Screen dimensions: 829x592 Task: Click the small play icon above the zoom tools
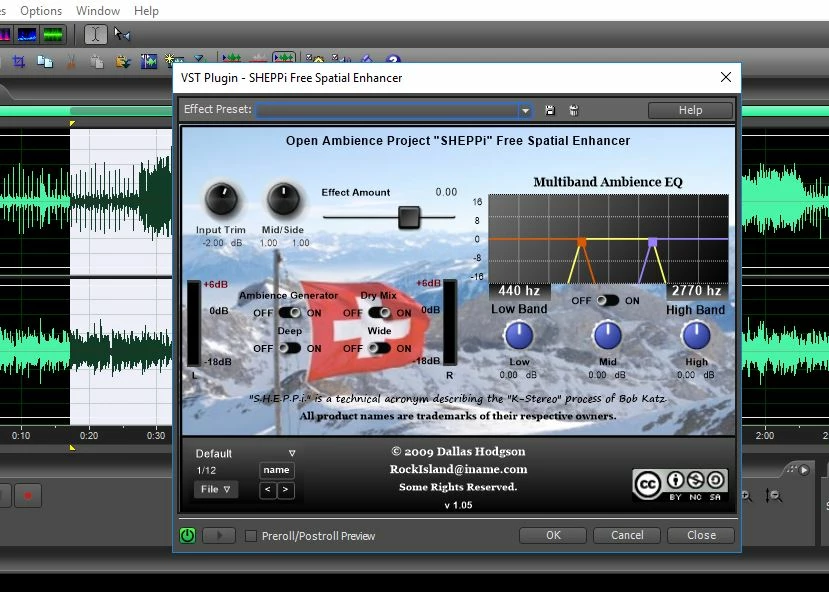tap(804, 469)
